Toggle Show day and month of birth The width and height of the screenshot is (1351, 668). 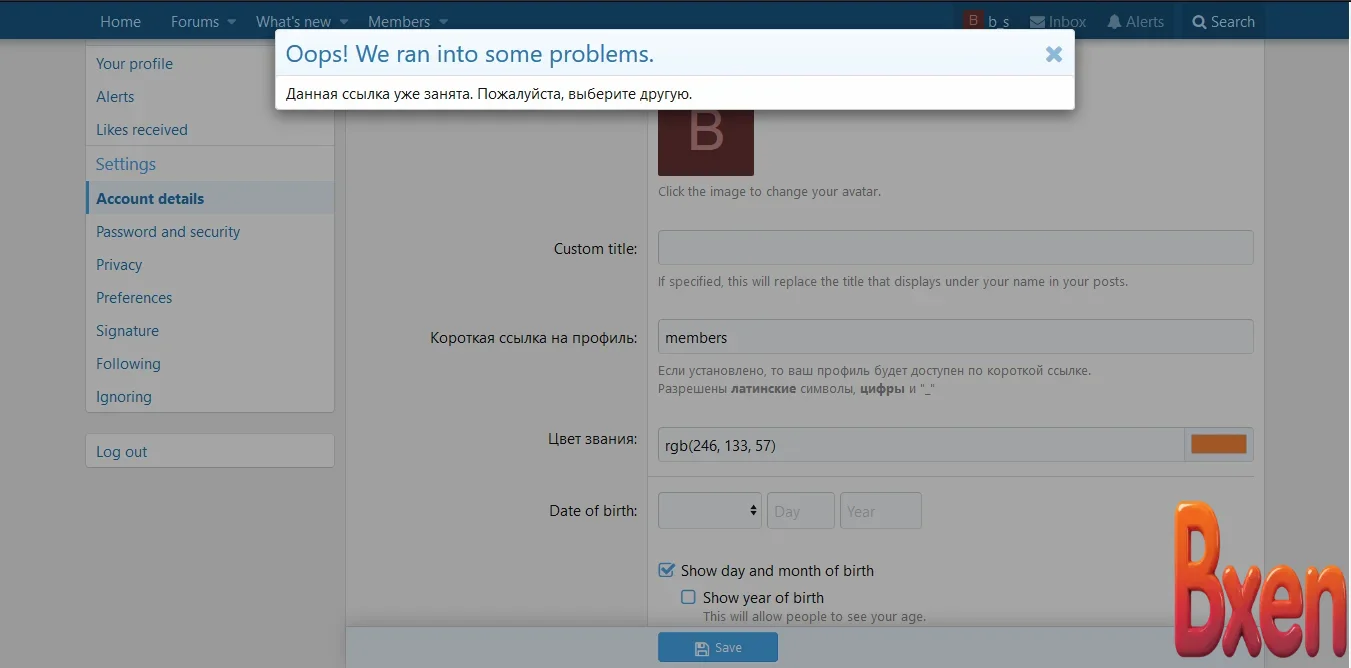[667, 570]
